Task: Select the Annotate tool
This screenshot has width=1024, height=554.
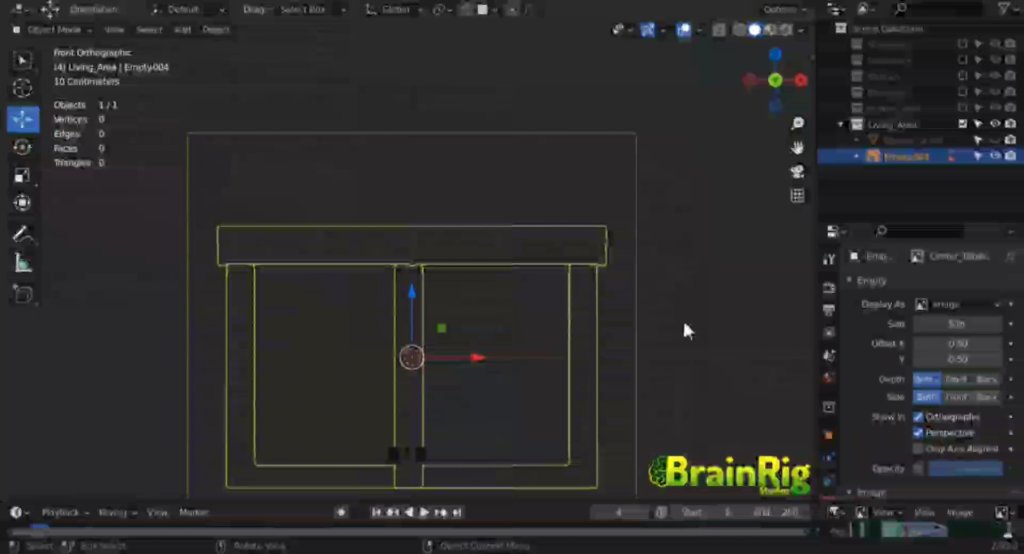Action: pyautogui.click(x=23, y=234)
